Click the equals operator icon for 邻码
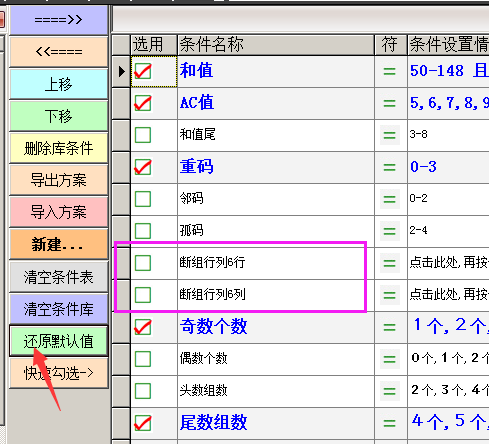Screen dimensions: 489x444 [x=390, y=199]
